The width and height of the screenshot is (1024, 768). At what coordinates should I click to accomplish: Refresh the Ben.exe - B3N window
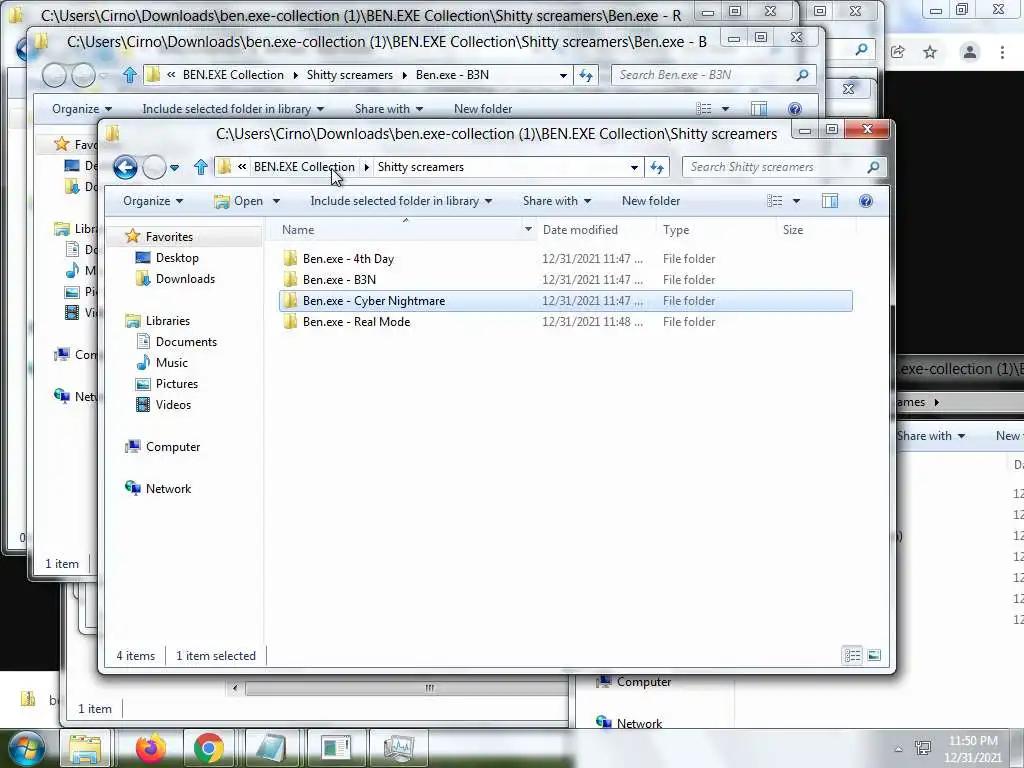click(x=586, y=76)
